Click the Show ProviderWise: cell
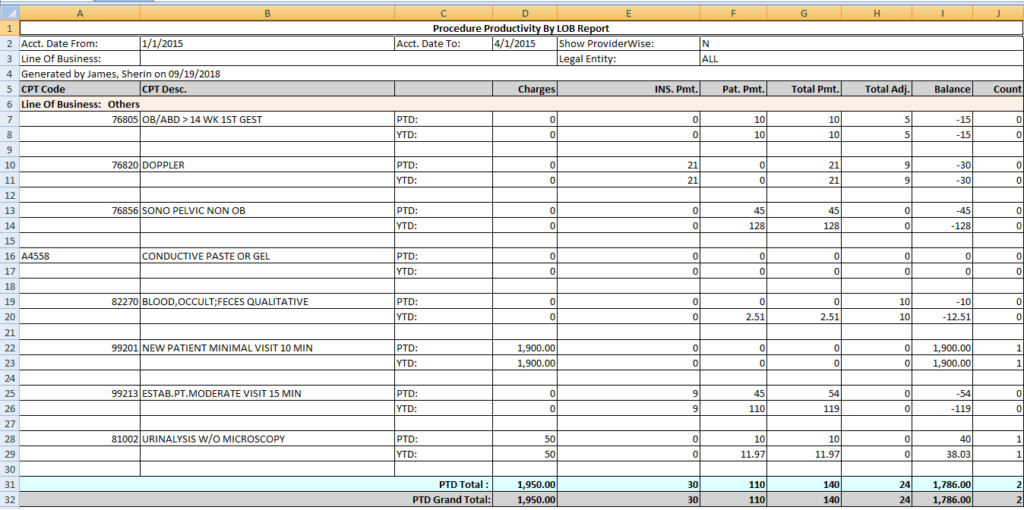This screenshot has height=510, width=1024. tap(628, 44)
